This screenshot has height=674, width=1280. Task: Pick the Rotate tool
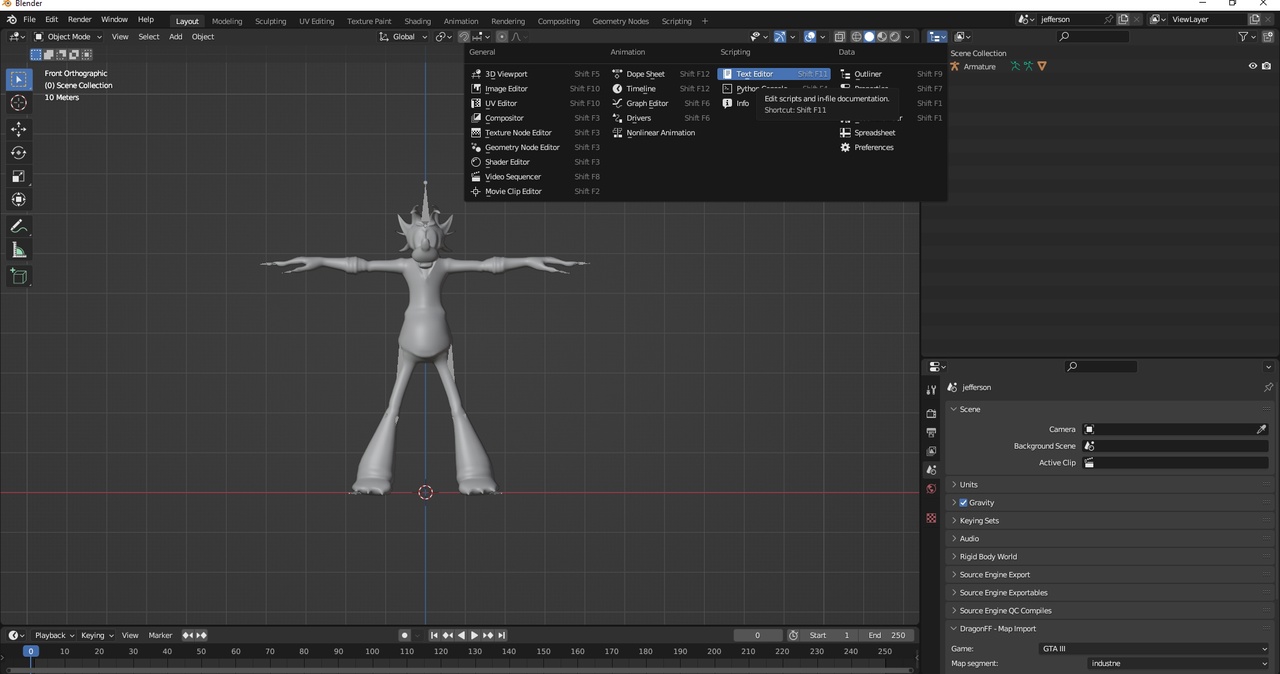coord(19,153)
